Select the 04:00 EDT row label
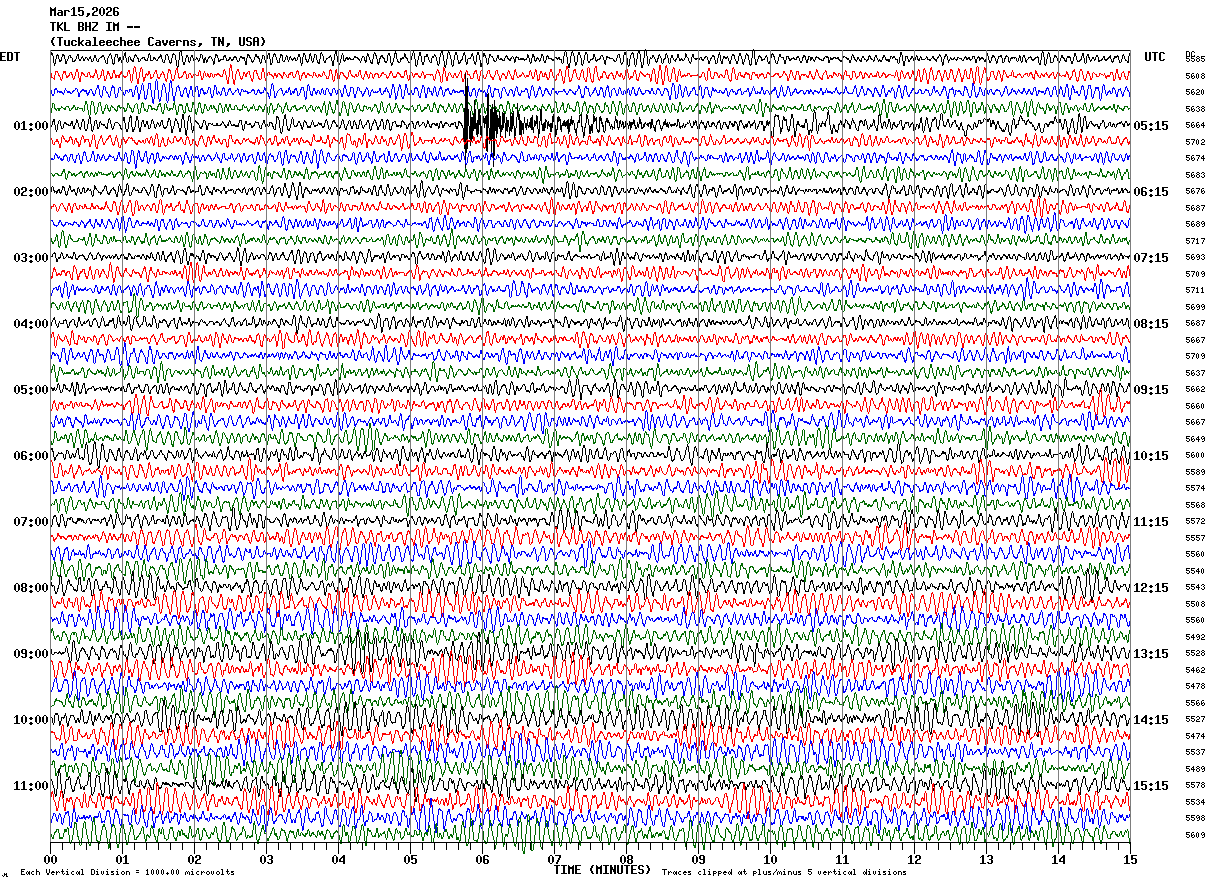 click(31, 324)
